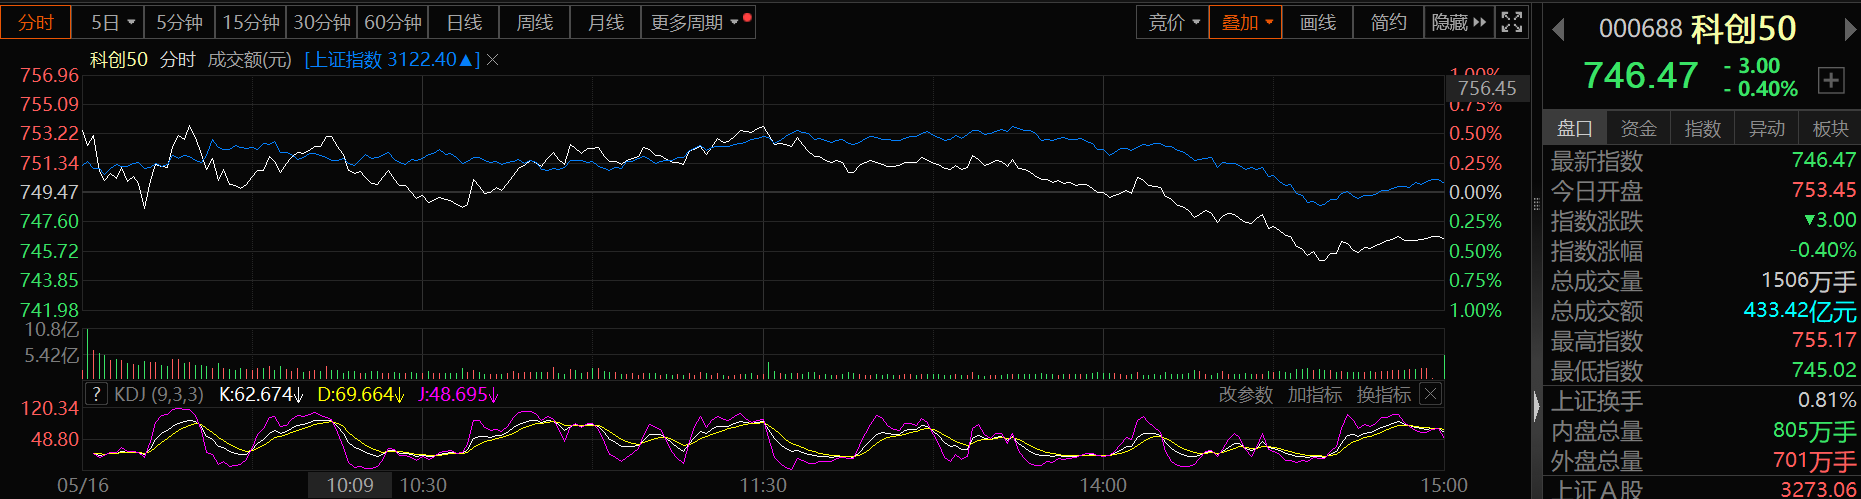Close the KDJ indicator panel
Image resolution: width=1861 pixels, height=499 pixels.
[1431, 394]
